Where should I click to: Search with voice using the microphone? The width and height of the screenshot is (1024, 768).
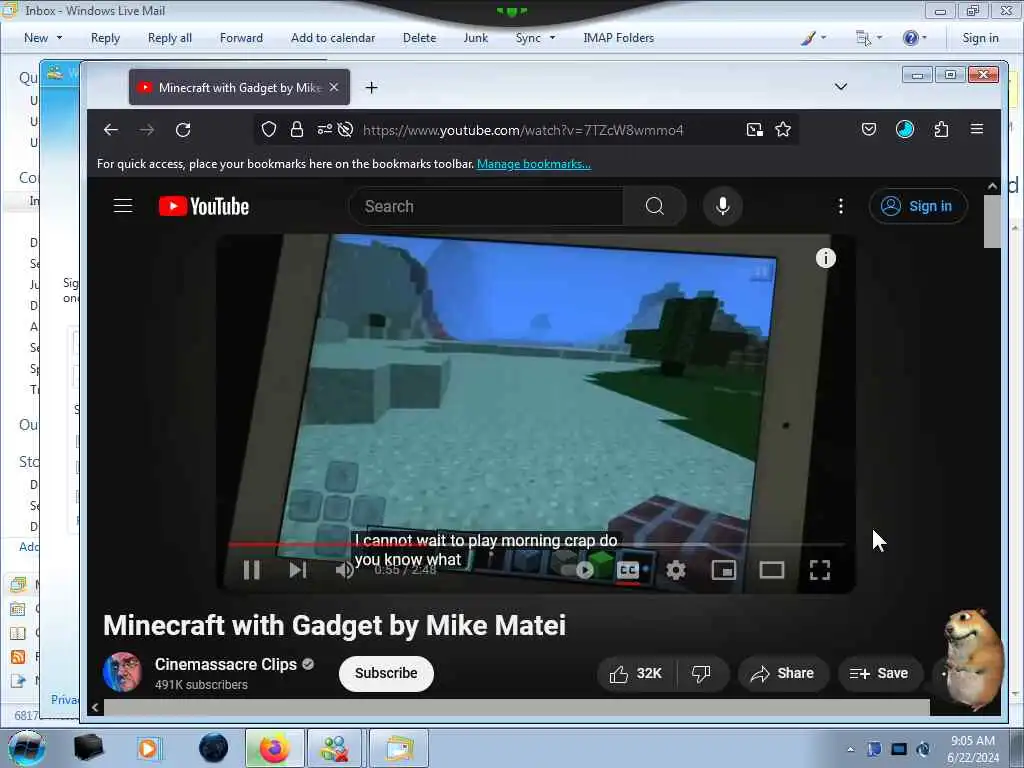click(x=722, y=206)
